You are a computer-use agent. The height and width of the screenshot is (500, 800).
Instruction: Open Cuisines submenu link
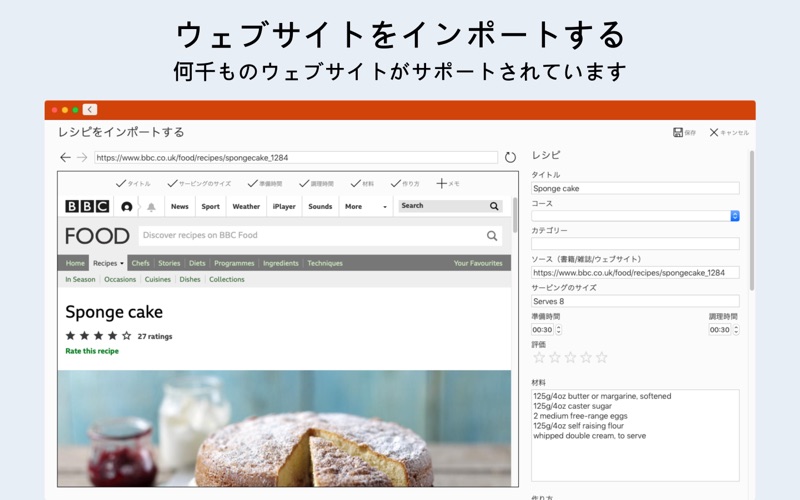158,280
